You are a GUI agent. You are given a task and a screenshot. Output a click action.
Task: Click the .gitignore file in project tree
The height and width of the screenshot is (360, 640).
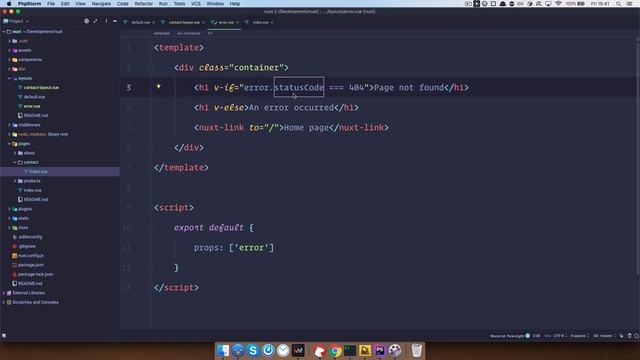[27, 246]
